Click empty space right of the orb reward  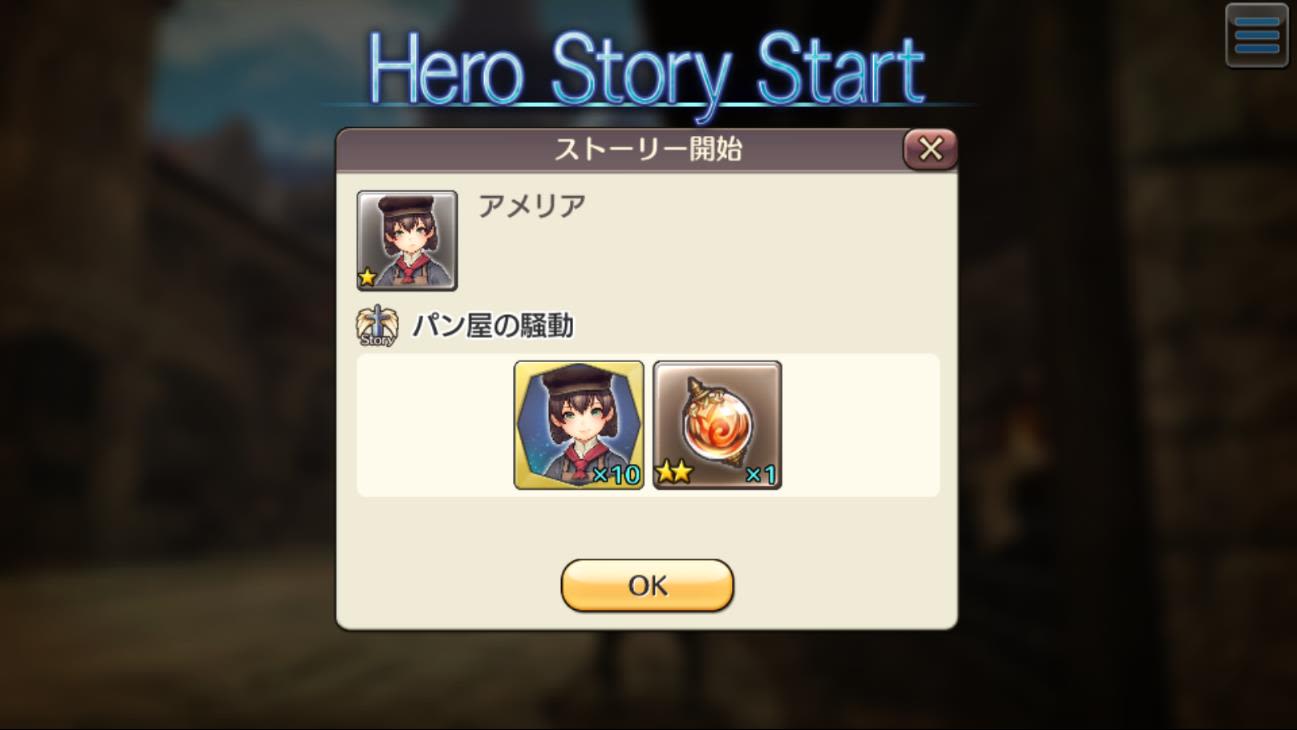pos(860,425)
